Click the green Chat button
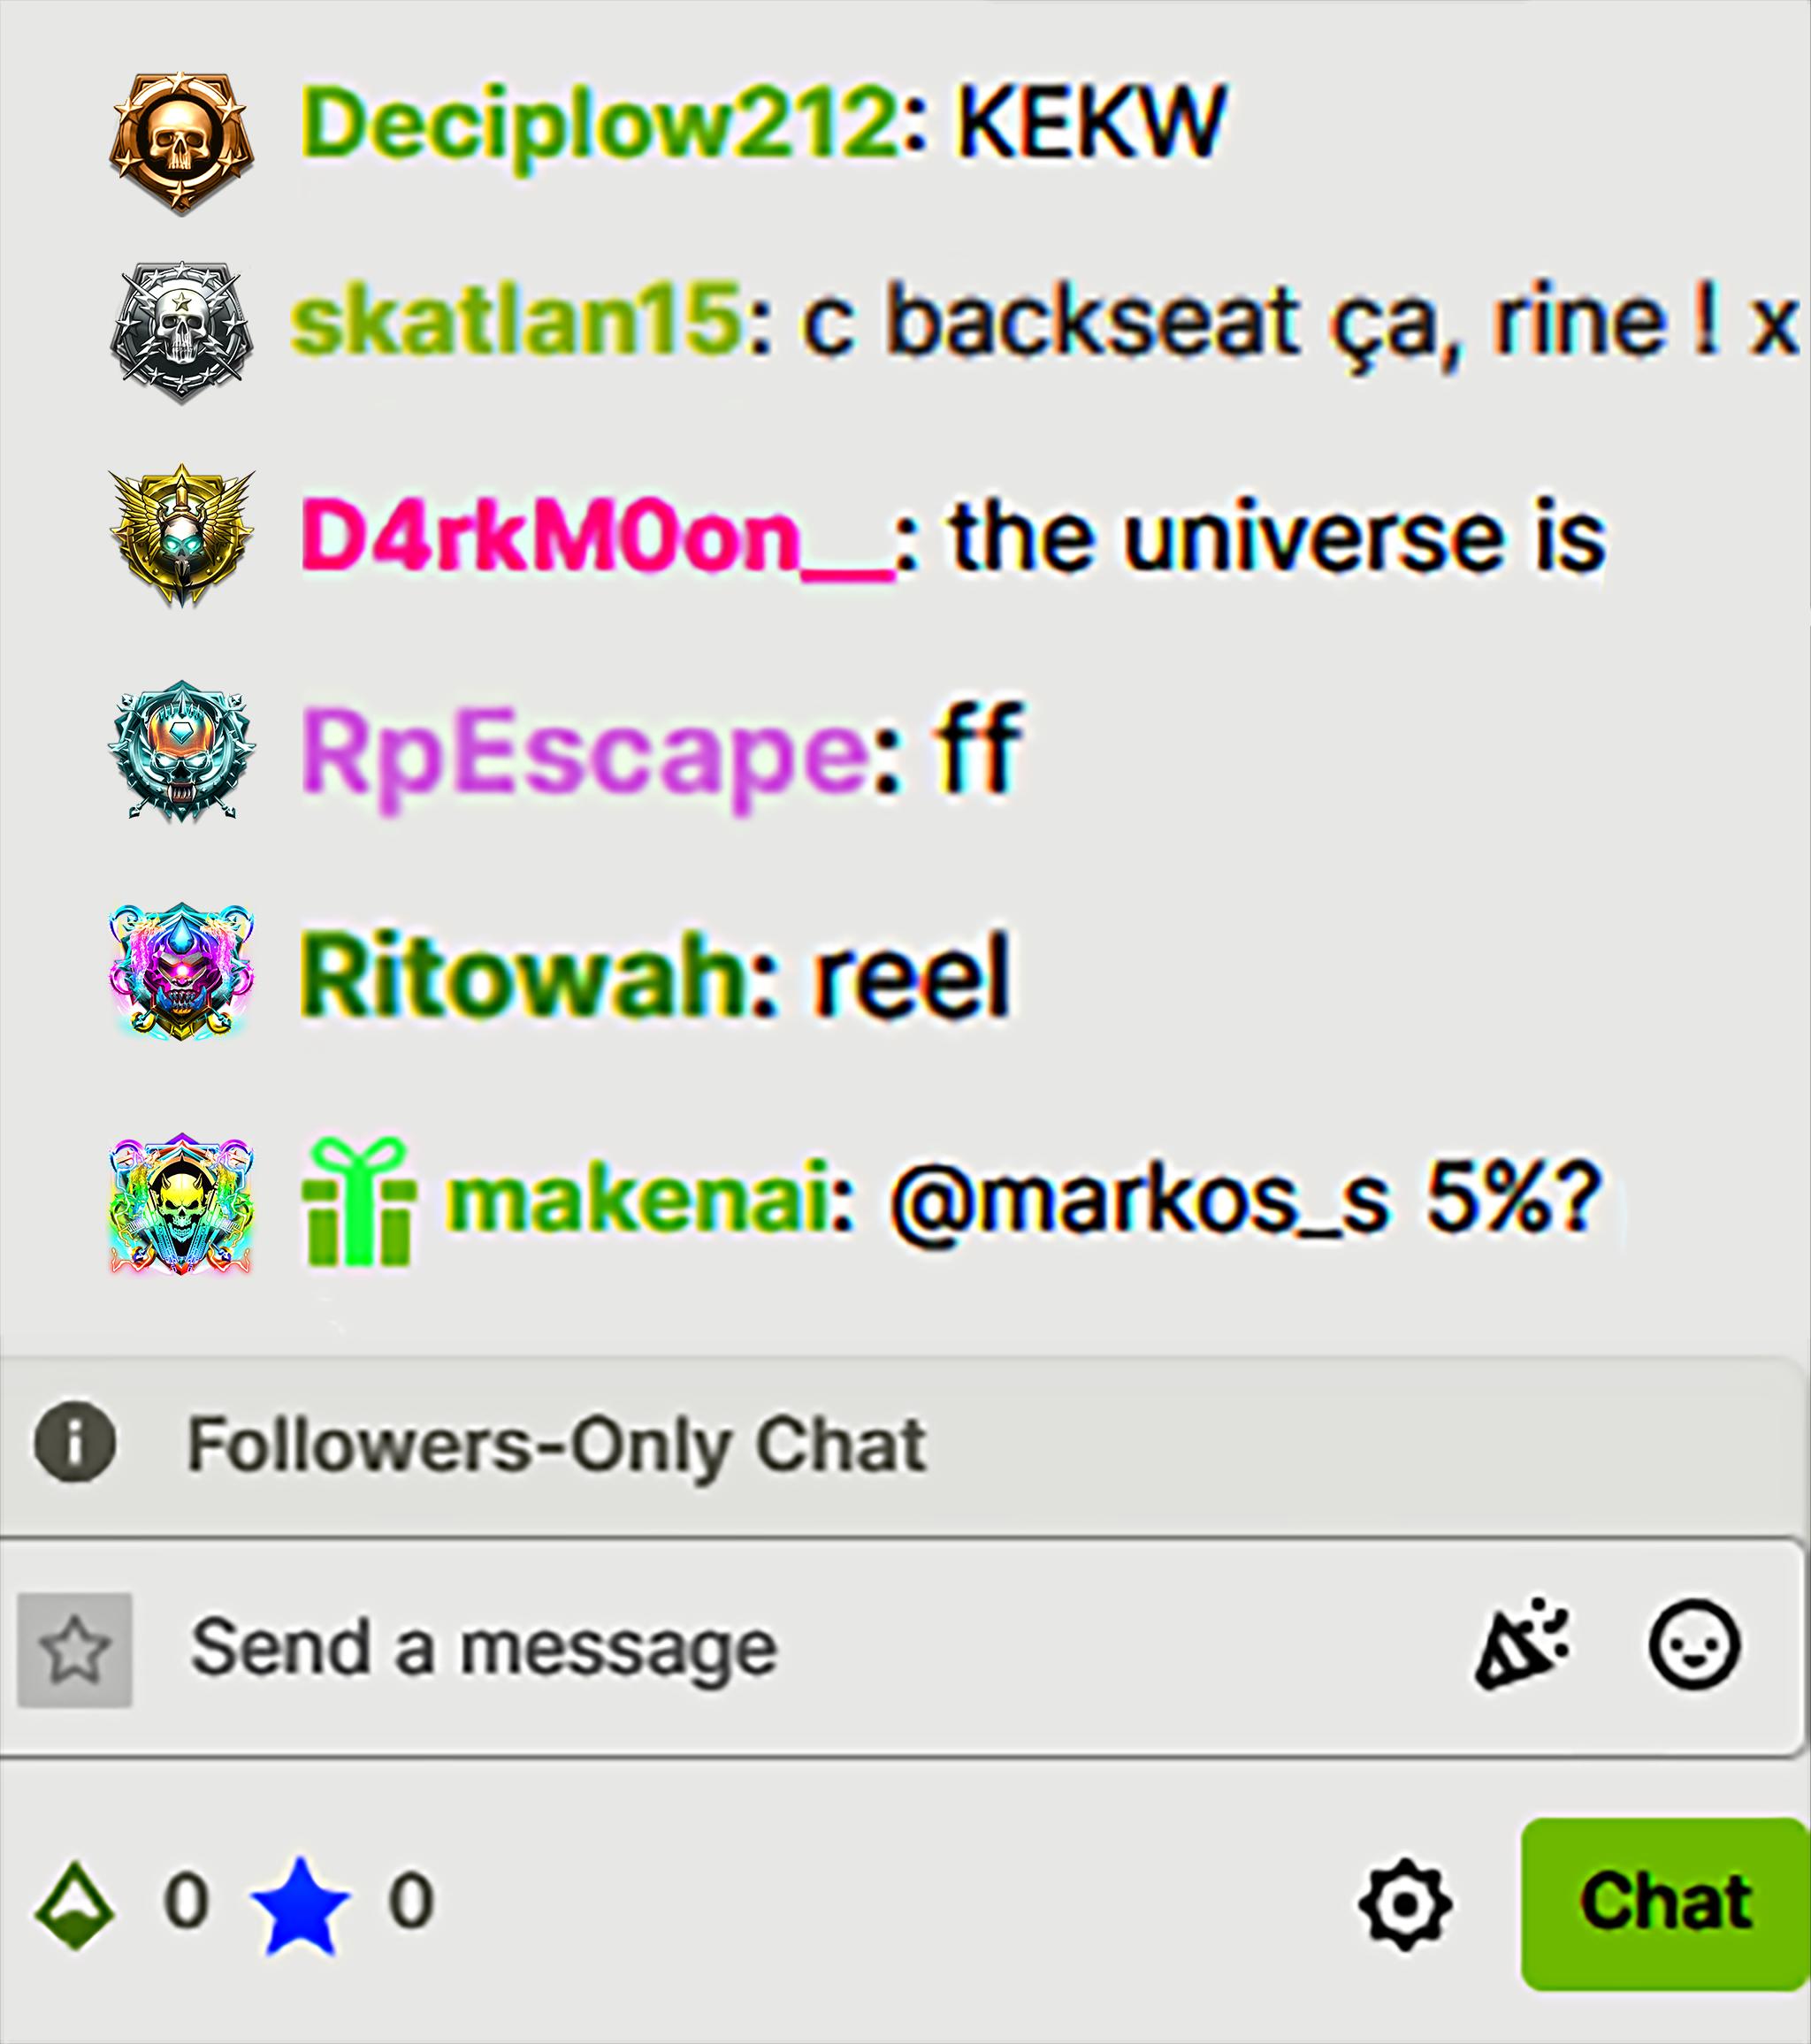The image size is (1811, 2044). (1665, 1905)
